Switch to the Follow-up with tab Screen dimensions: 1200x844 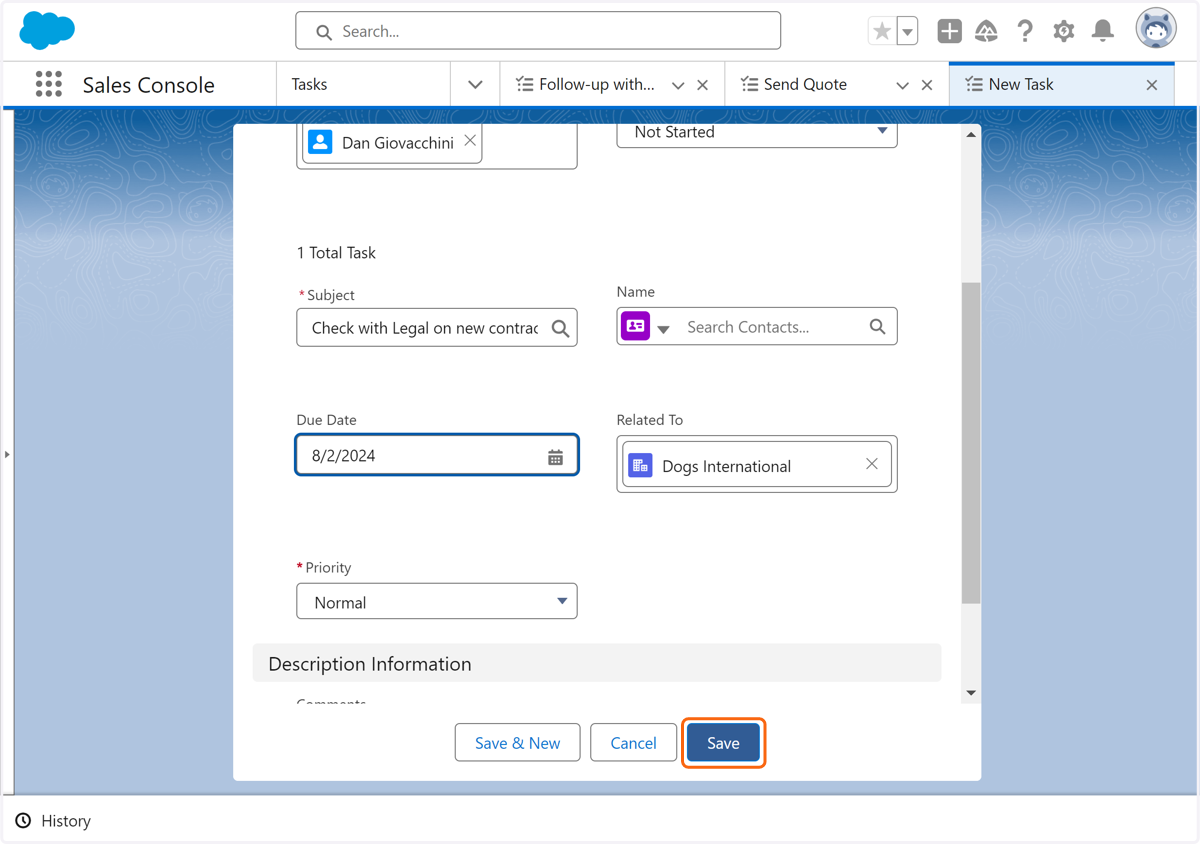click(596, 85)
